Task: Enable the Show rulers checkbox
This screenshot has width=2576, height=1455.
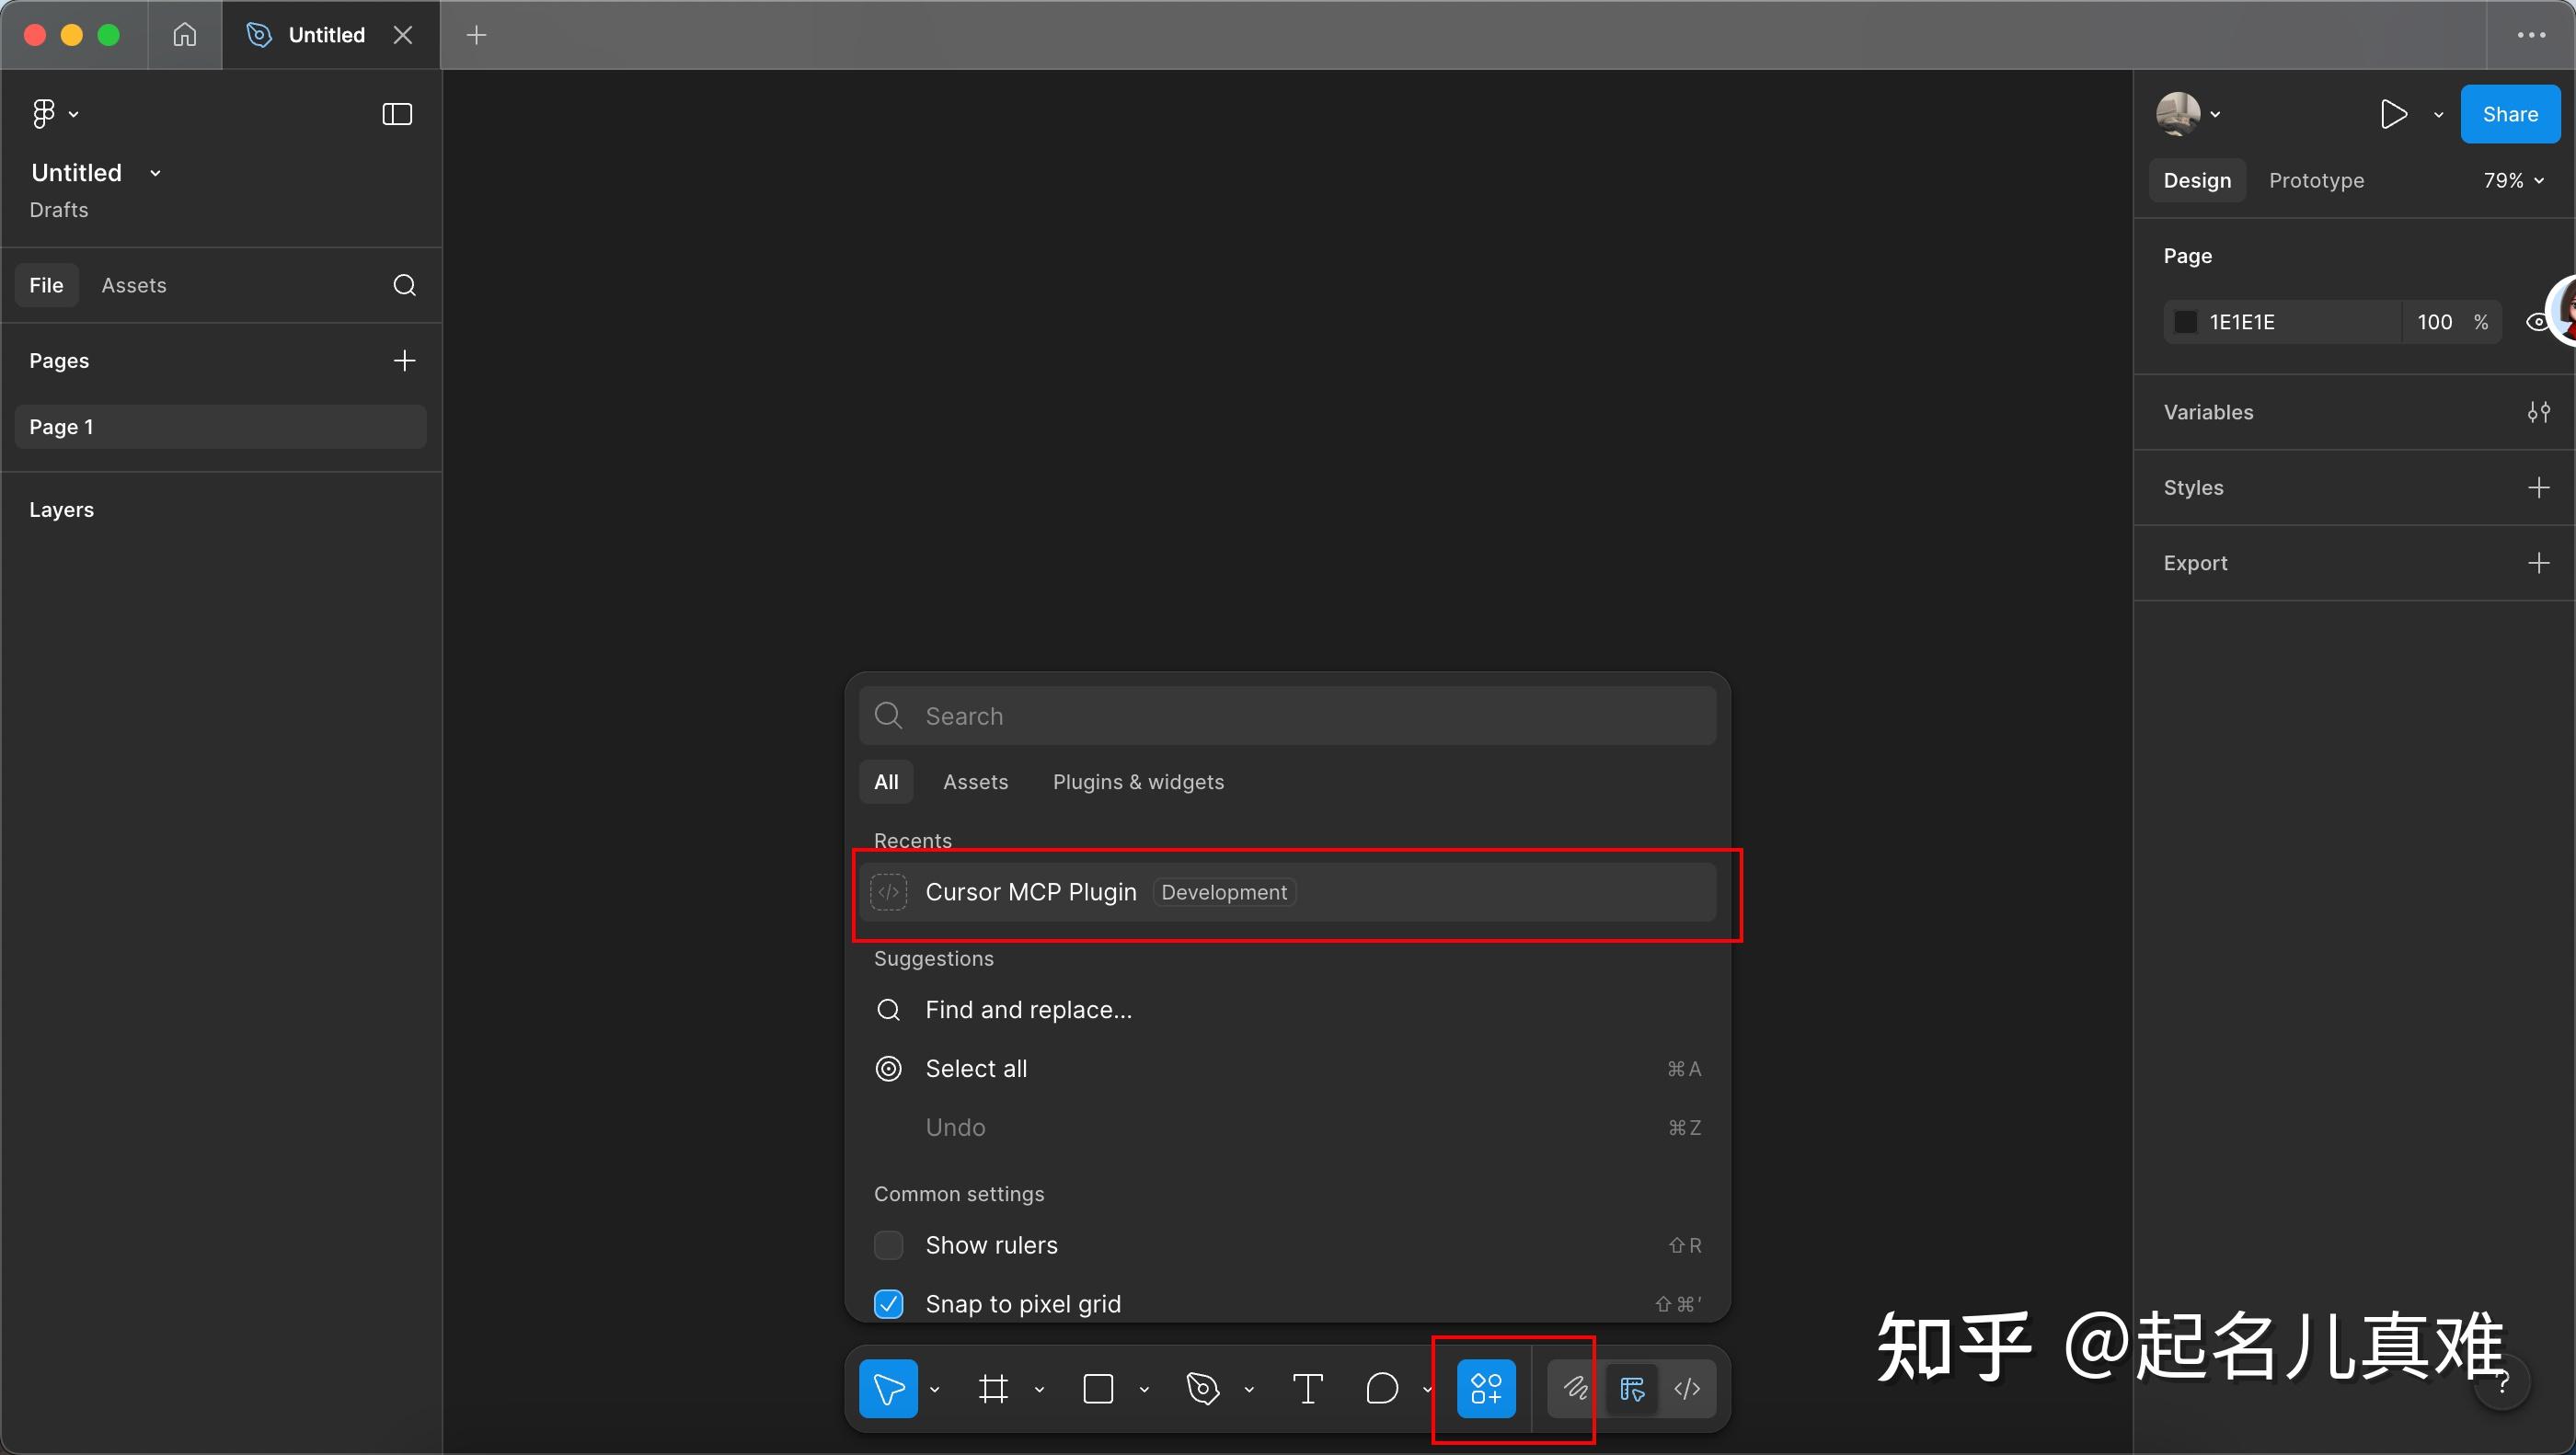Action: (888, 1245)
